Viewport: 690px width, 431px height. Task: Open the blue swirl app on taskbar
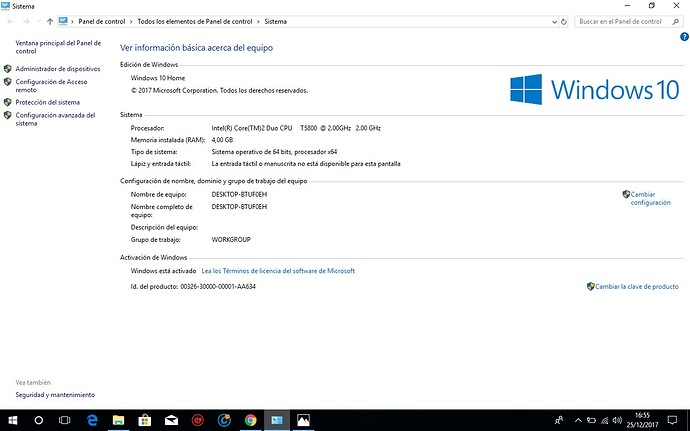point(224,420)
